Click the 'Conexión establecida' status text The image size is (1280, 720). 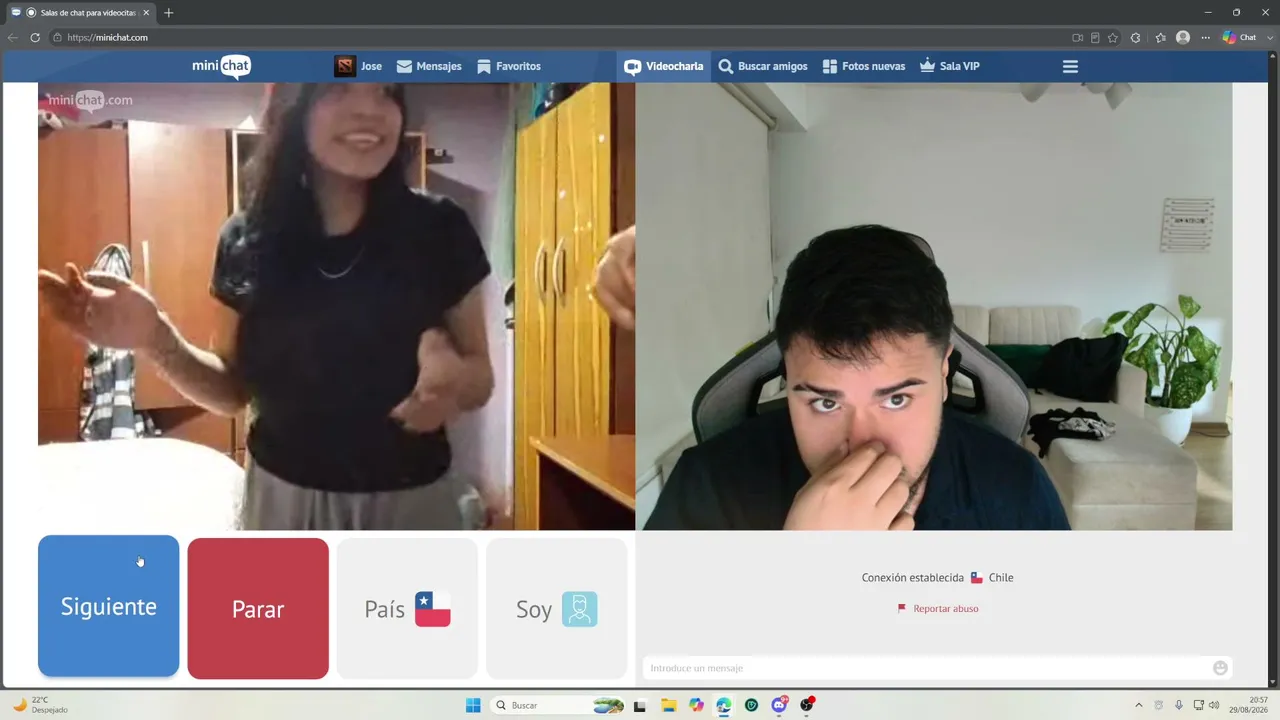click(913, 578)
